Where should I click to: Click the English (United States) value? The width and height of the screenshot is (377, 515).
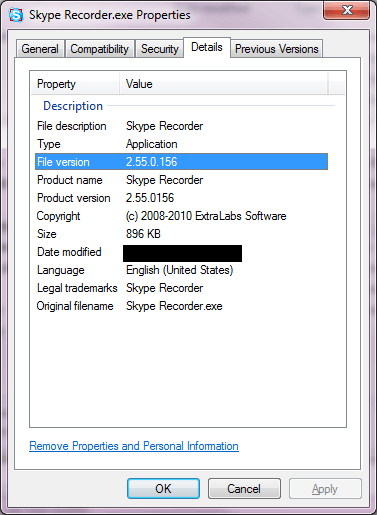point(180,270)
